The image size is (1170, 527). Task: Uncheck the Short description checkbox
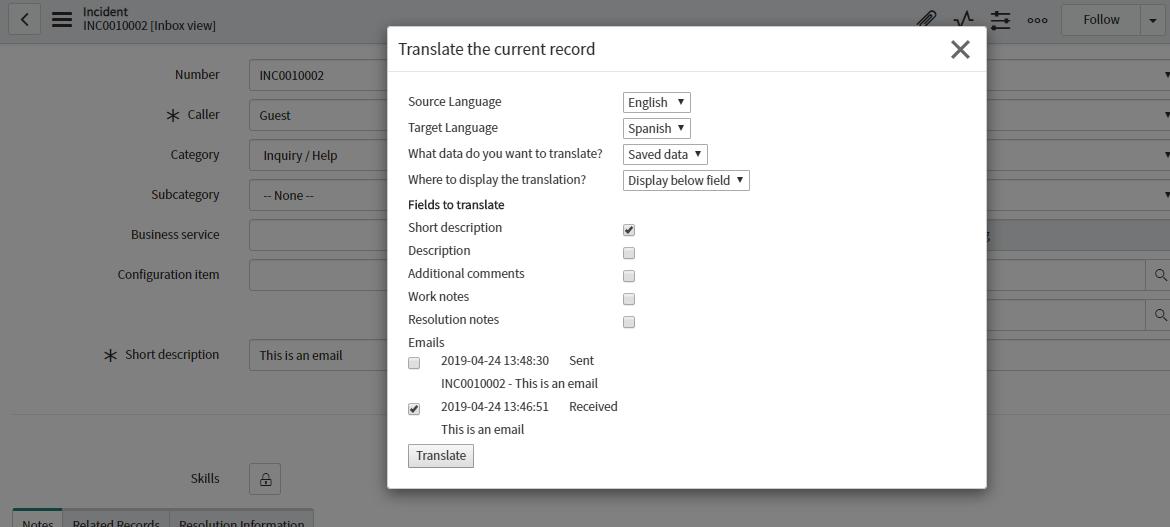click(x=629, y=230)
